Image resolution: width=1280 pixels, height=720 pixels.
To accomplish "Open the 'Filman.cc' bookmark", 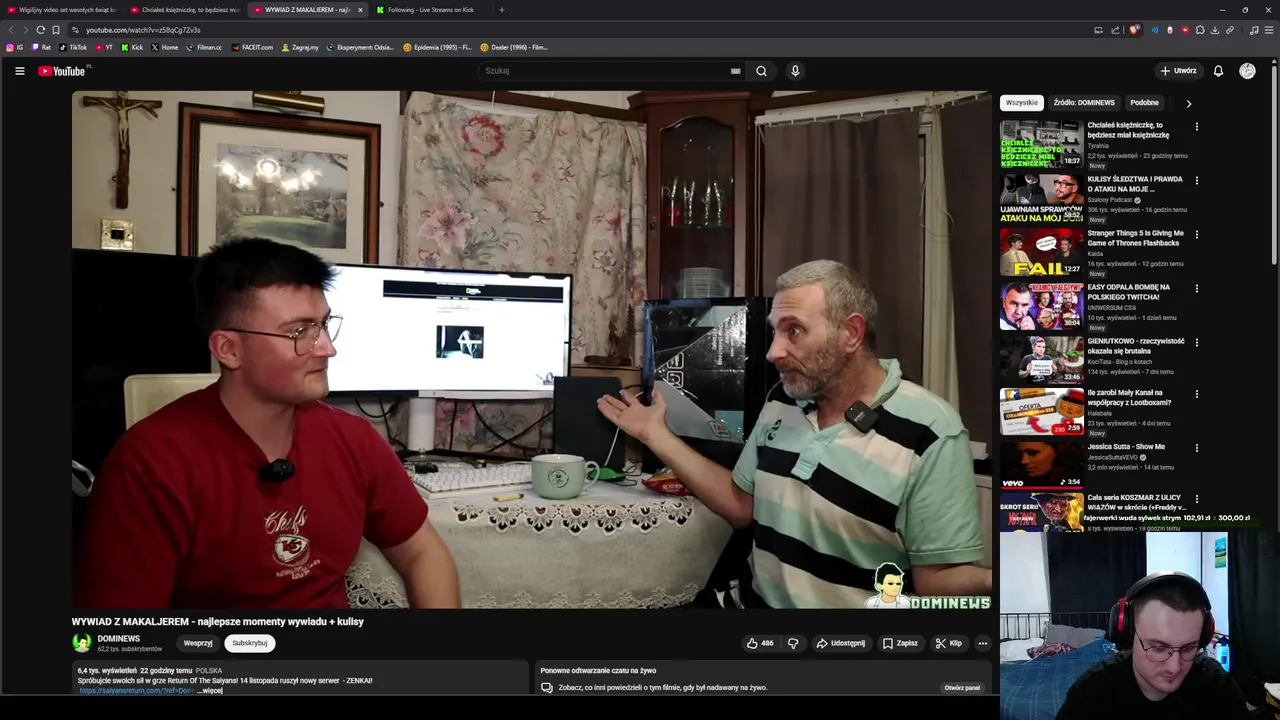I will 204,47.
